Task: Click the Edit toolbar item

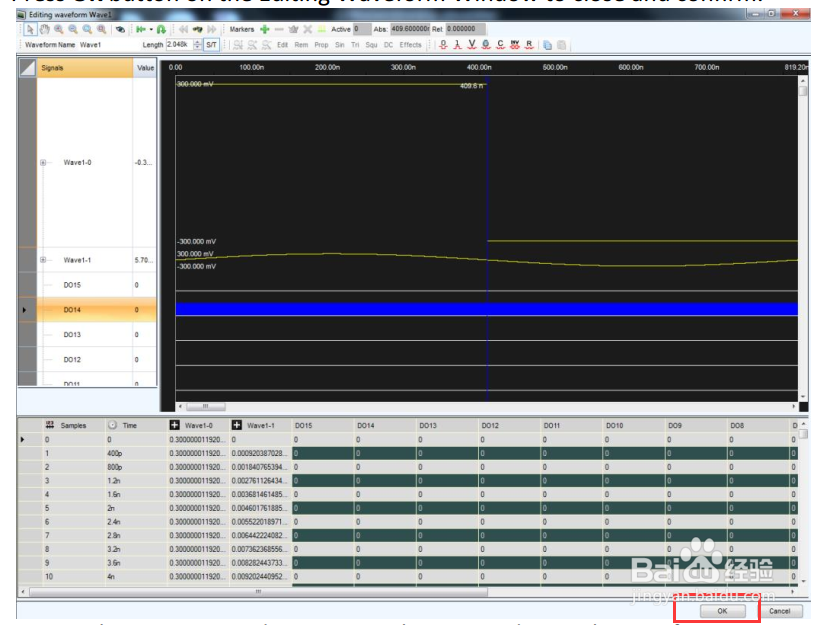Action: pos(283,45)
